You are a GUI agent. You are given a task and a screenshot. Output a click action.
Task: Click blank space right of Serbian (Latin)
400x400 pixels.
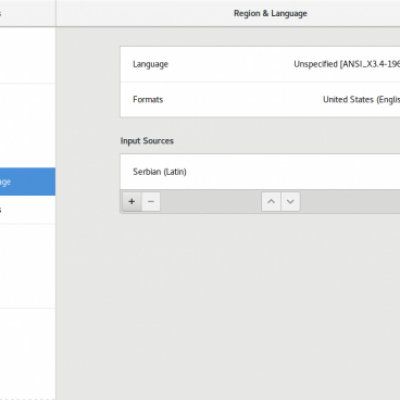point(293,172)
